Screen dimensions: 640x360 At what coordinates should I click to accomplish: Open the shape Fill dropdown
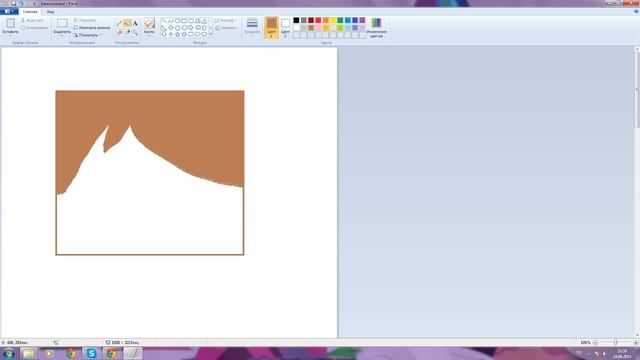coord(227,28)
